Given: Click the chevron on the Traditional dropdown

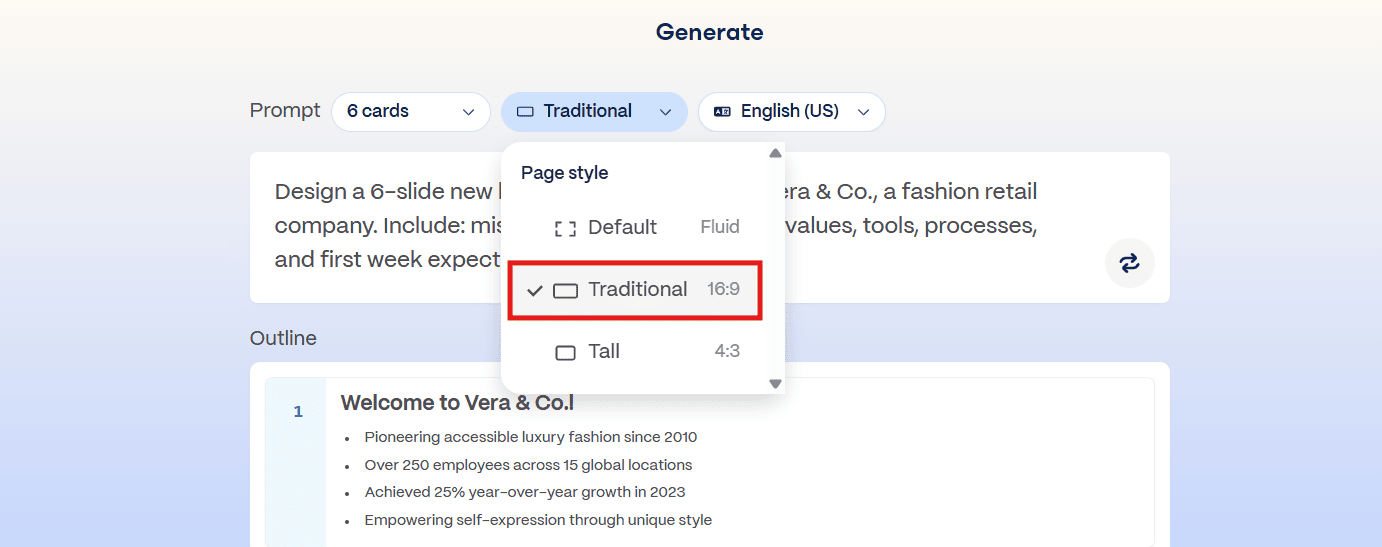Looking at the screenshot, I should (666, 112).
